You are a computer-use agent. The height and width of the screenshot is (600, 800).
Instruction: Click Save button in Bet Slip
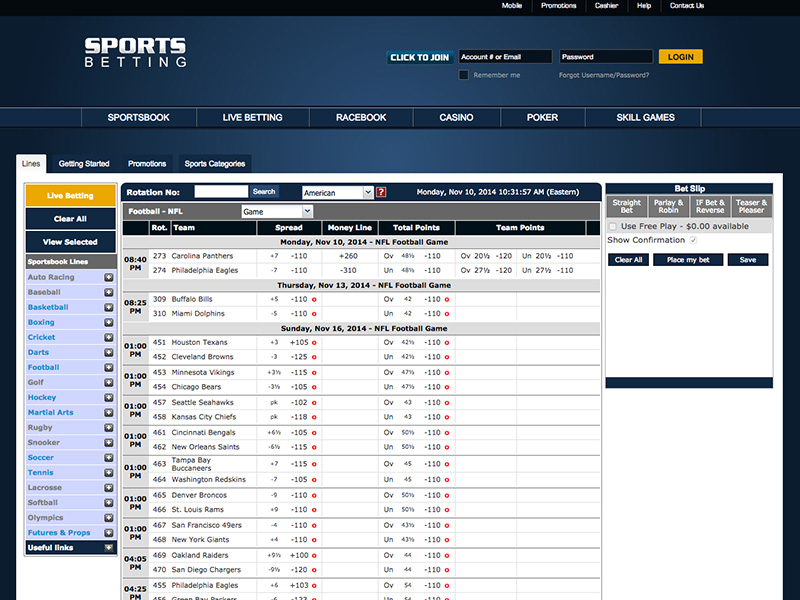(x=748, y=260)
